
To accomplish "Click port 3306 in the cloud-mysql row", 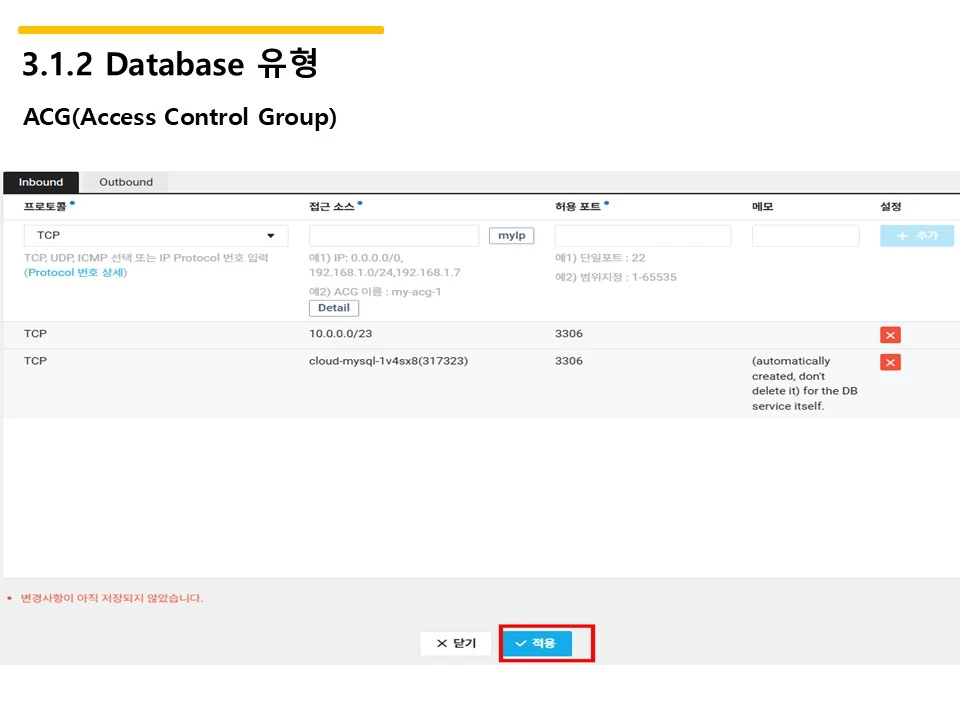I will (569, 361).
